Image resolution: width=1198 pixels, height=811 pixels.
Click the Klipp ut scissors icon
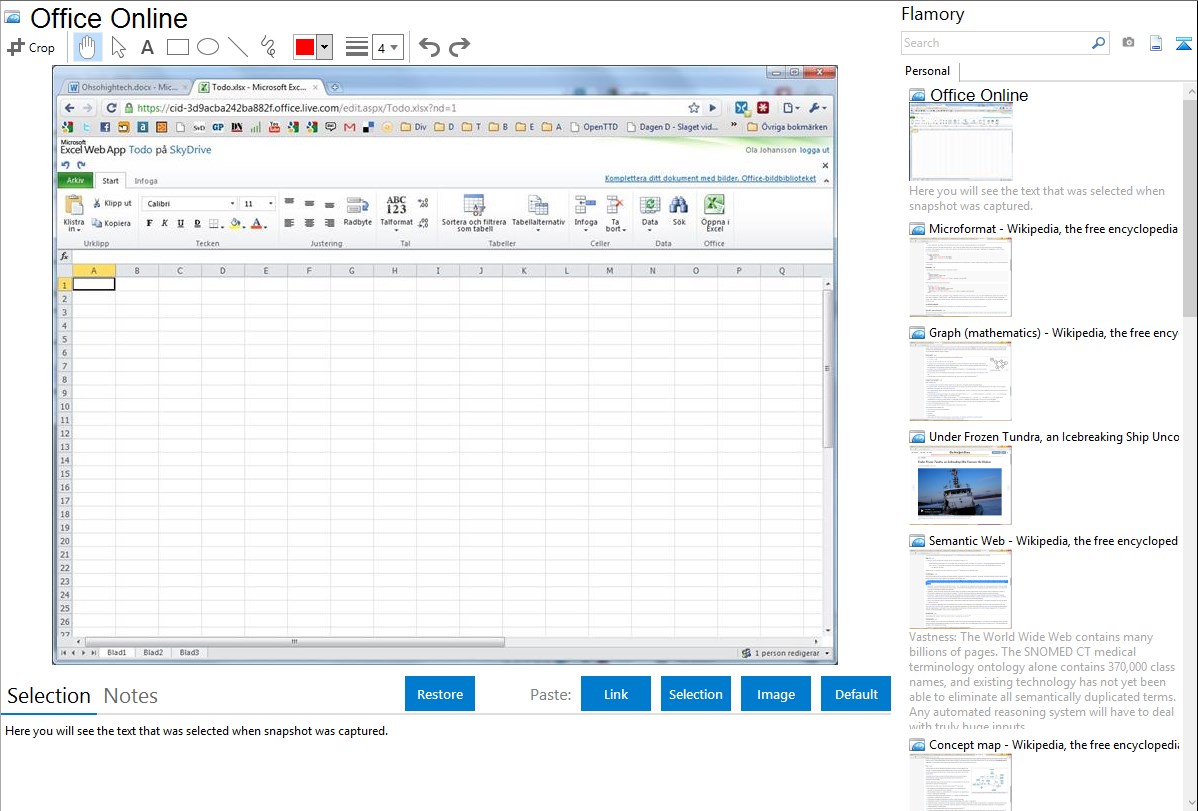pos(97,203)
